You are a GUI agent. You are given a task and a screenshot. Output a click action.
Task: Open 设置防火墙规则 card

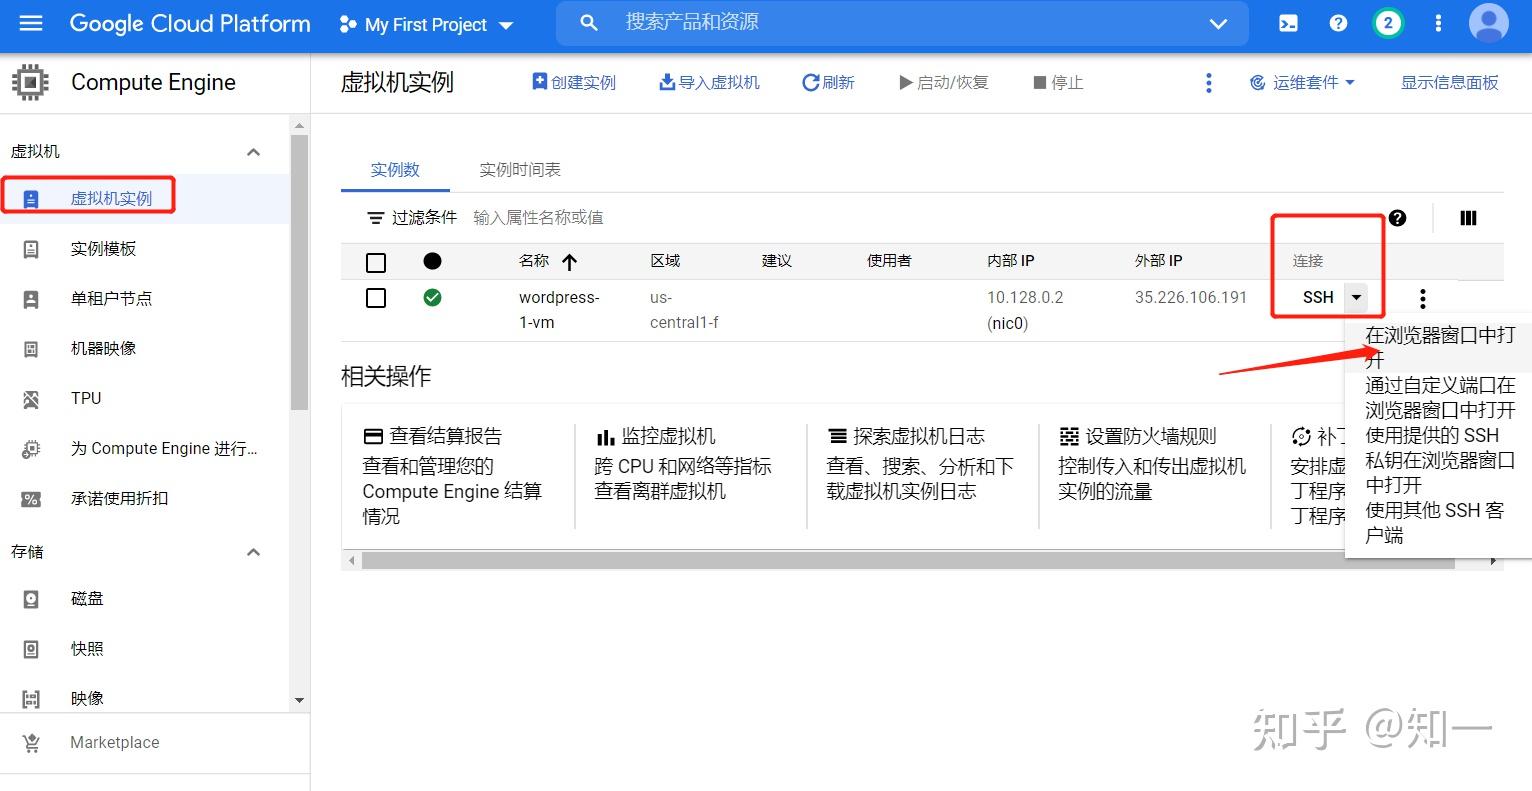[1153, 463]
